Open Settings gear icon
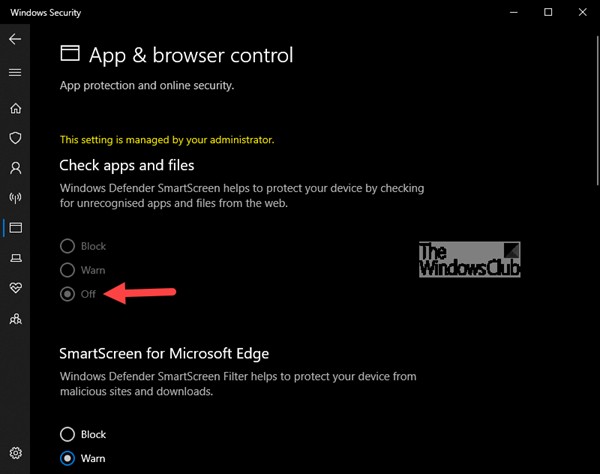The height and width of the screenshot is (474, 600). coord(15,453)
